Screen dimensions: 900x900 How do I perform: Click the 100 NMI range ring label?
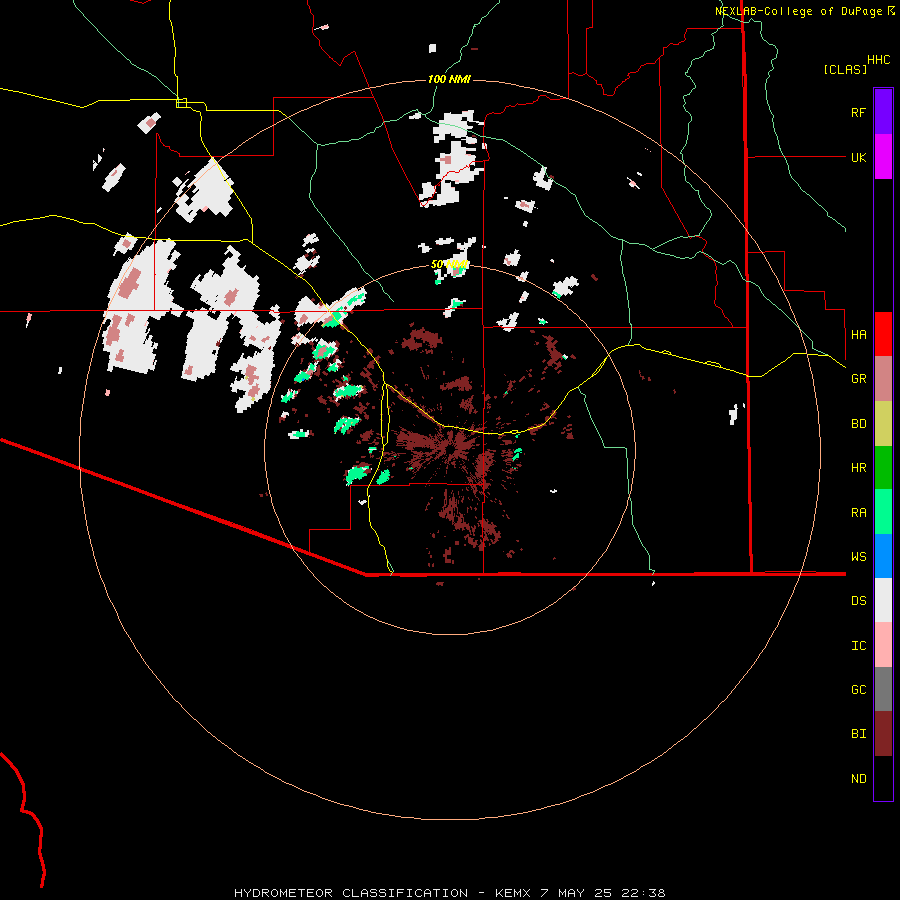tap(449, 79)
